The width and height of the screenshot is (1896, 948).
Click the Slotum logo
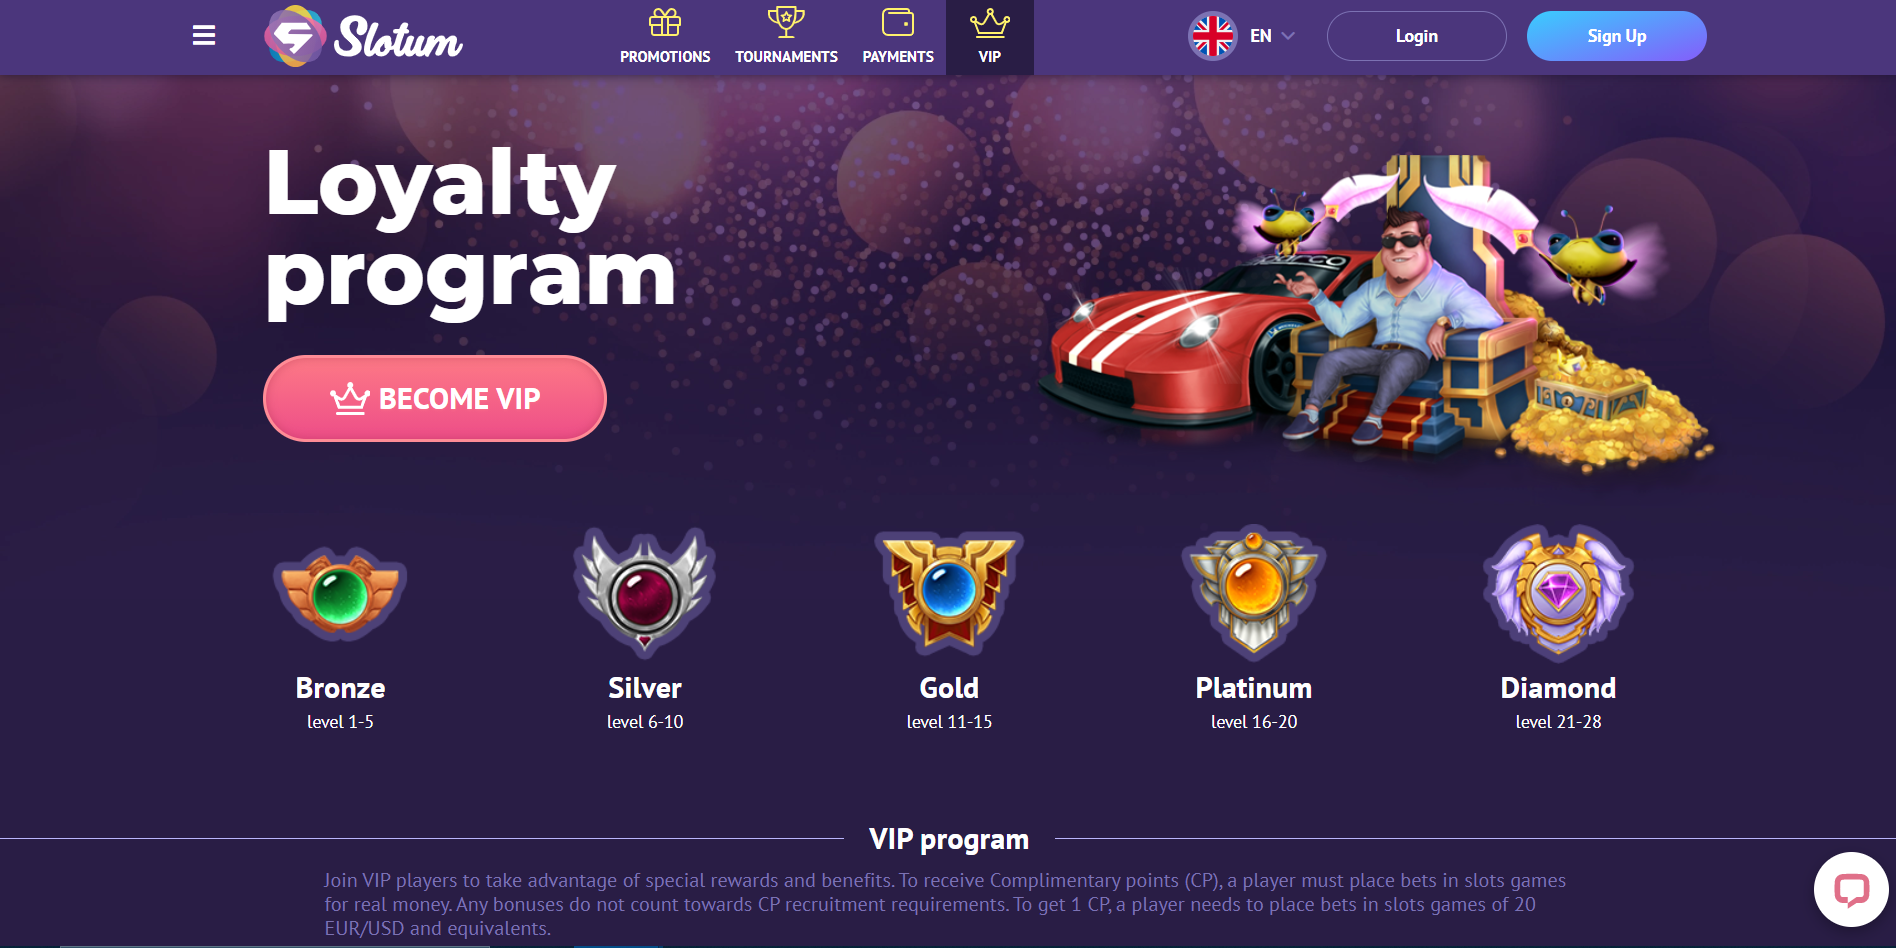pyautogui.click(x=363, y=36)
